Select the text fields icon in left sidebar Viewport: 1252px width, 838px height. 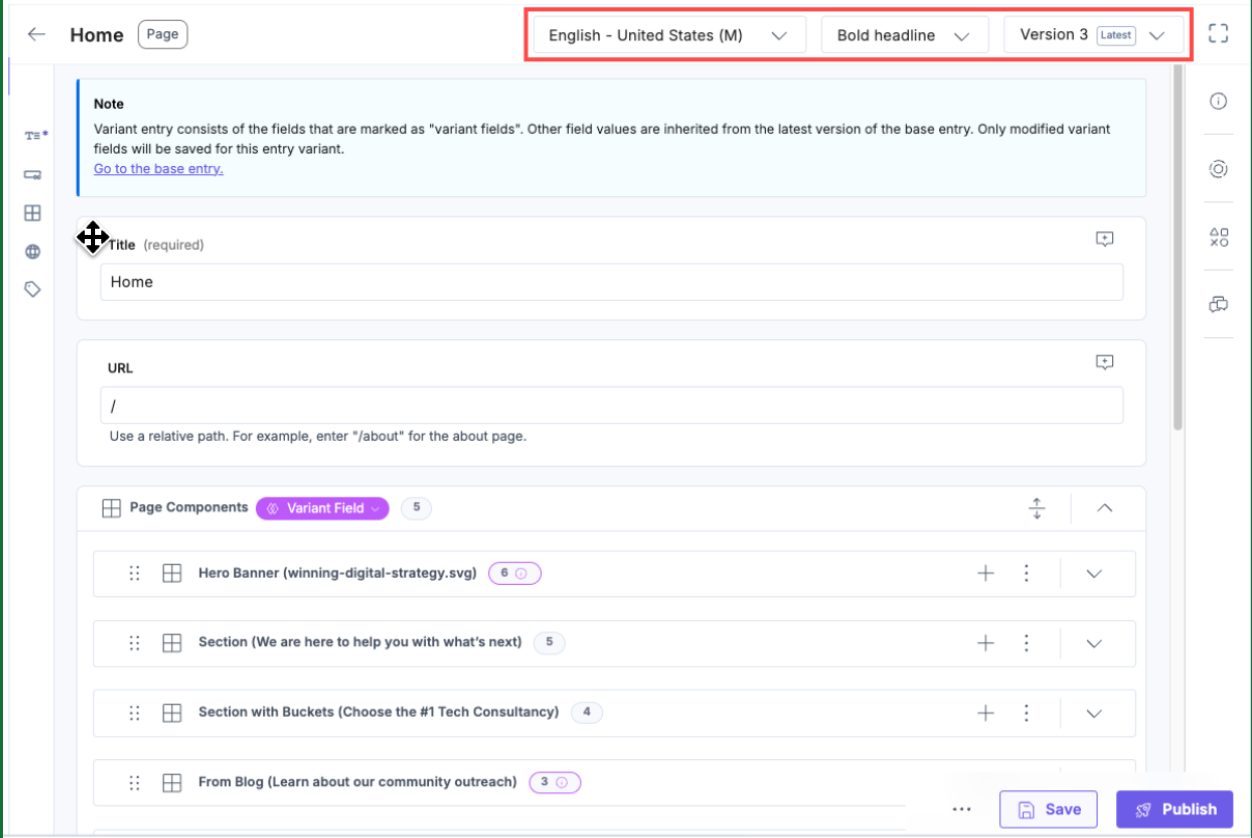click(36, 135)
